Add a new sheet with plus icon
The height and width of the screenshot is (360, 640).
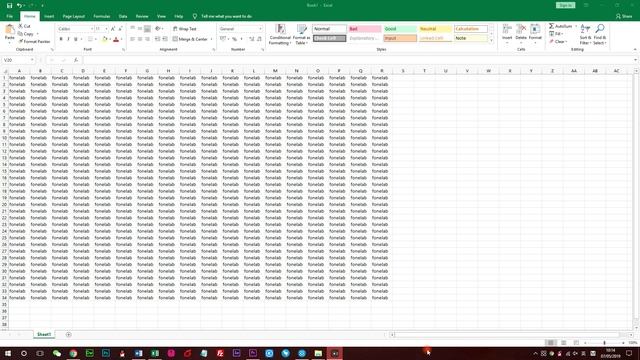click(69, 335)
